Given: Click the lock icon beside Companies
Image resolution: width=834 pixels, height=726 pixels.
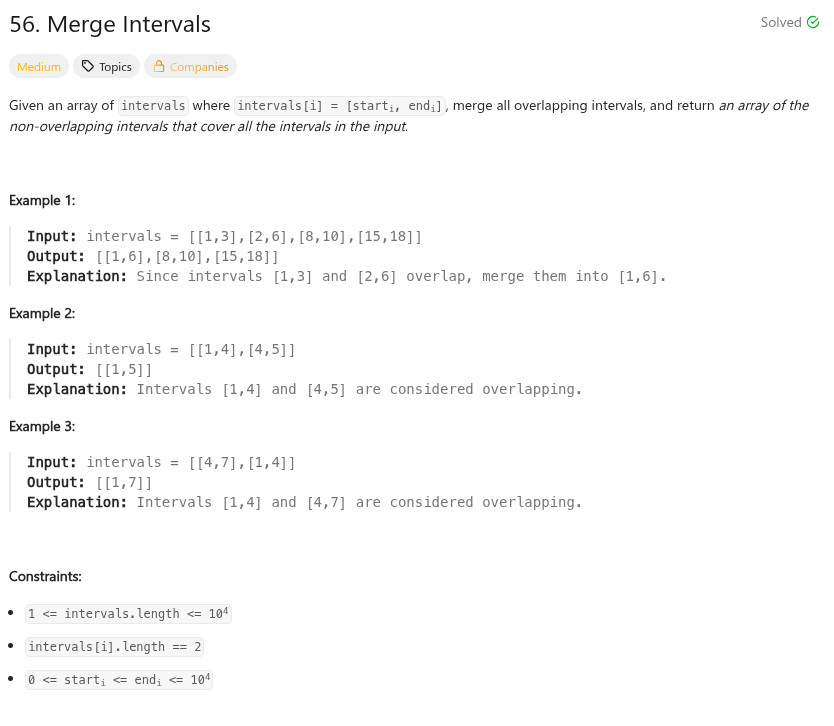Looking at the screenshot, I should tap(158, 67).
